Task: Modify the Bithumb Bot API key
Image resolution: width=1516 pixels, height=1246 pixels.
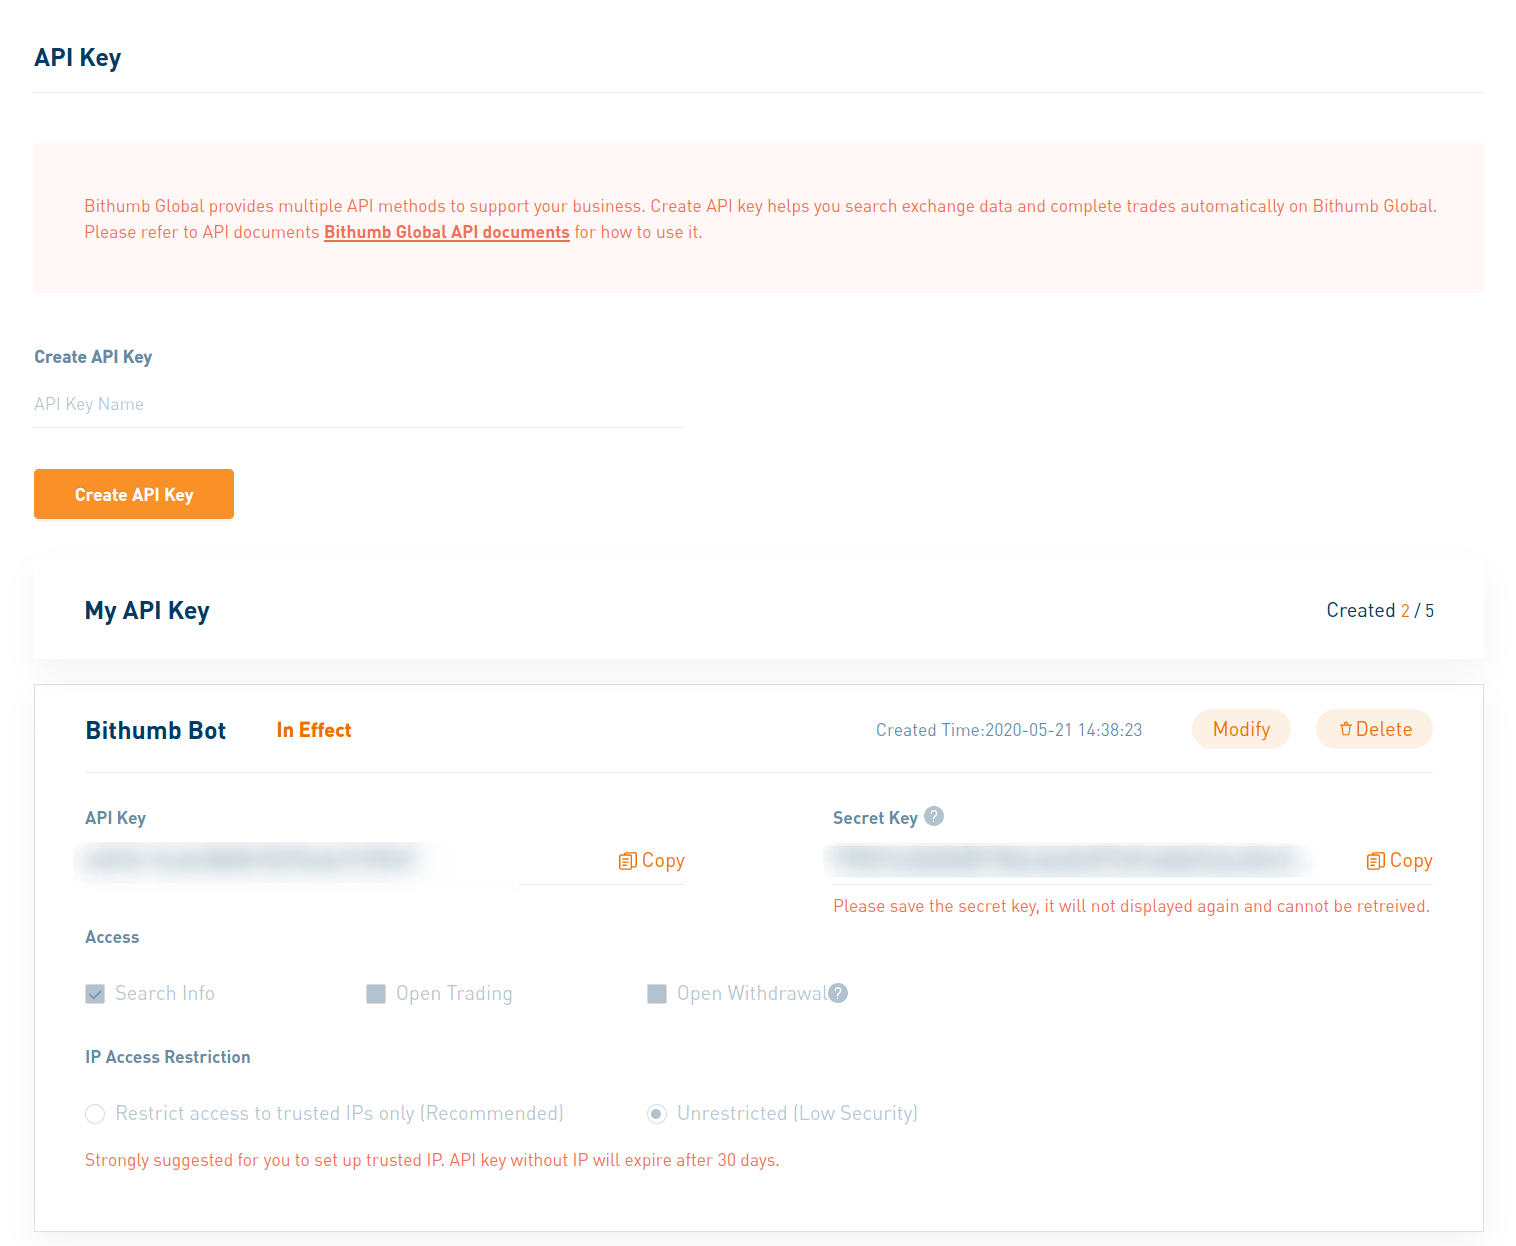Action: tap(1241, 729)
